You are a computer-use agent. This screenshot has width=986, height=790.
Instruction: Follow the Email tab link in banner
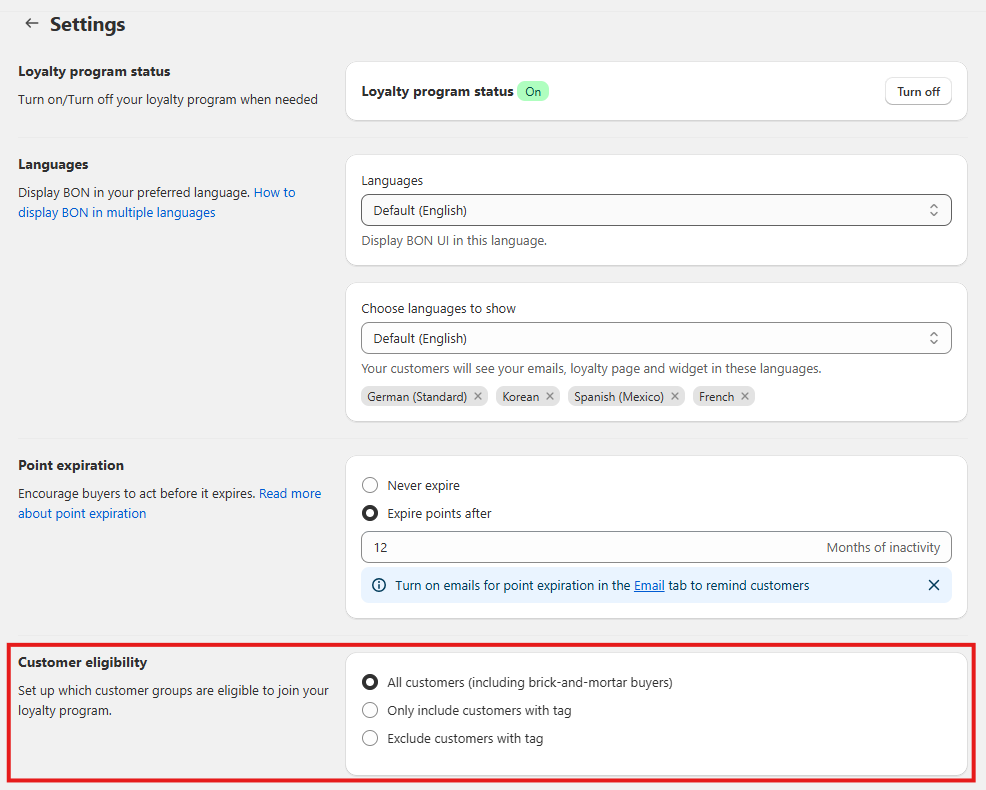click(649, 586)
